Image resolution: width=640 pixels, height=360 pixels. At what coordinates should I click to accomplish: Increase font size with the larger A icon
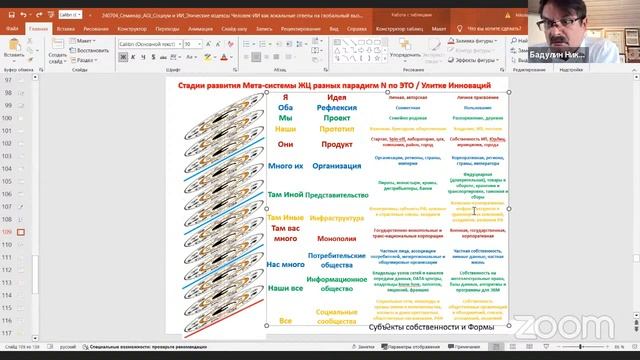point(209,44)
